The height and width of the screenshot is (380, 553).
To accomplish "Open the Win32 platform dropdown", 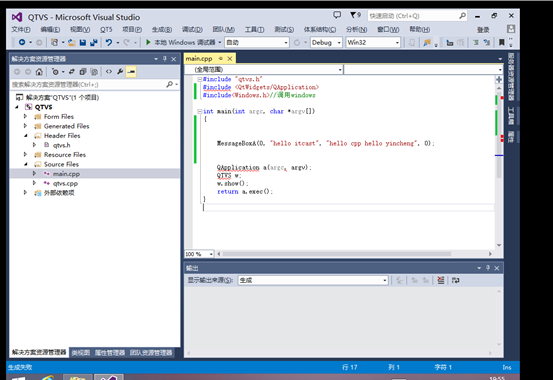I will tap(397, 43).
